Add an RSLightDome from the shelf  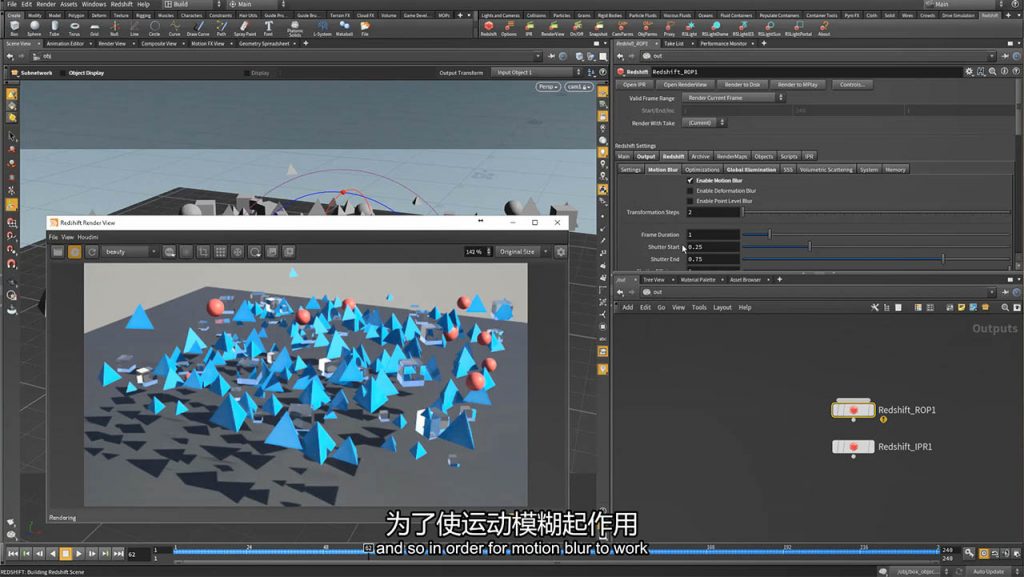tap(715, 28)
